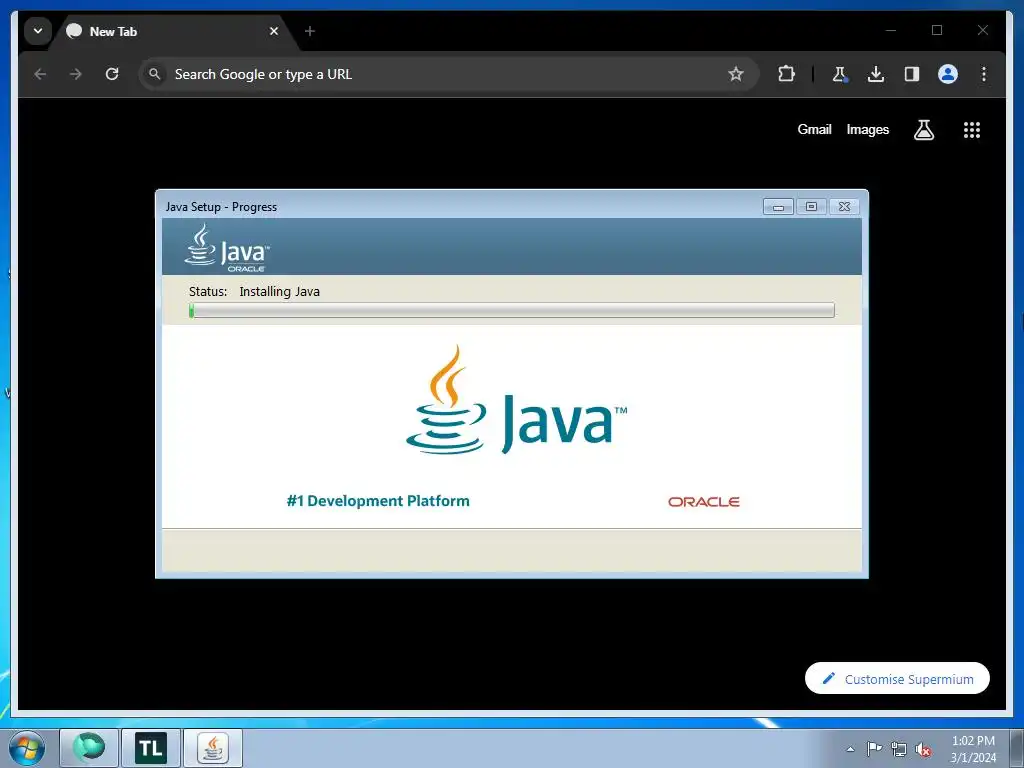Open Chrome Labs flask icon in toolbar
The height and width of the screenshot is (768, 1024).
[840, 74]
